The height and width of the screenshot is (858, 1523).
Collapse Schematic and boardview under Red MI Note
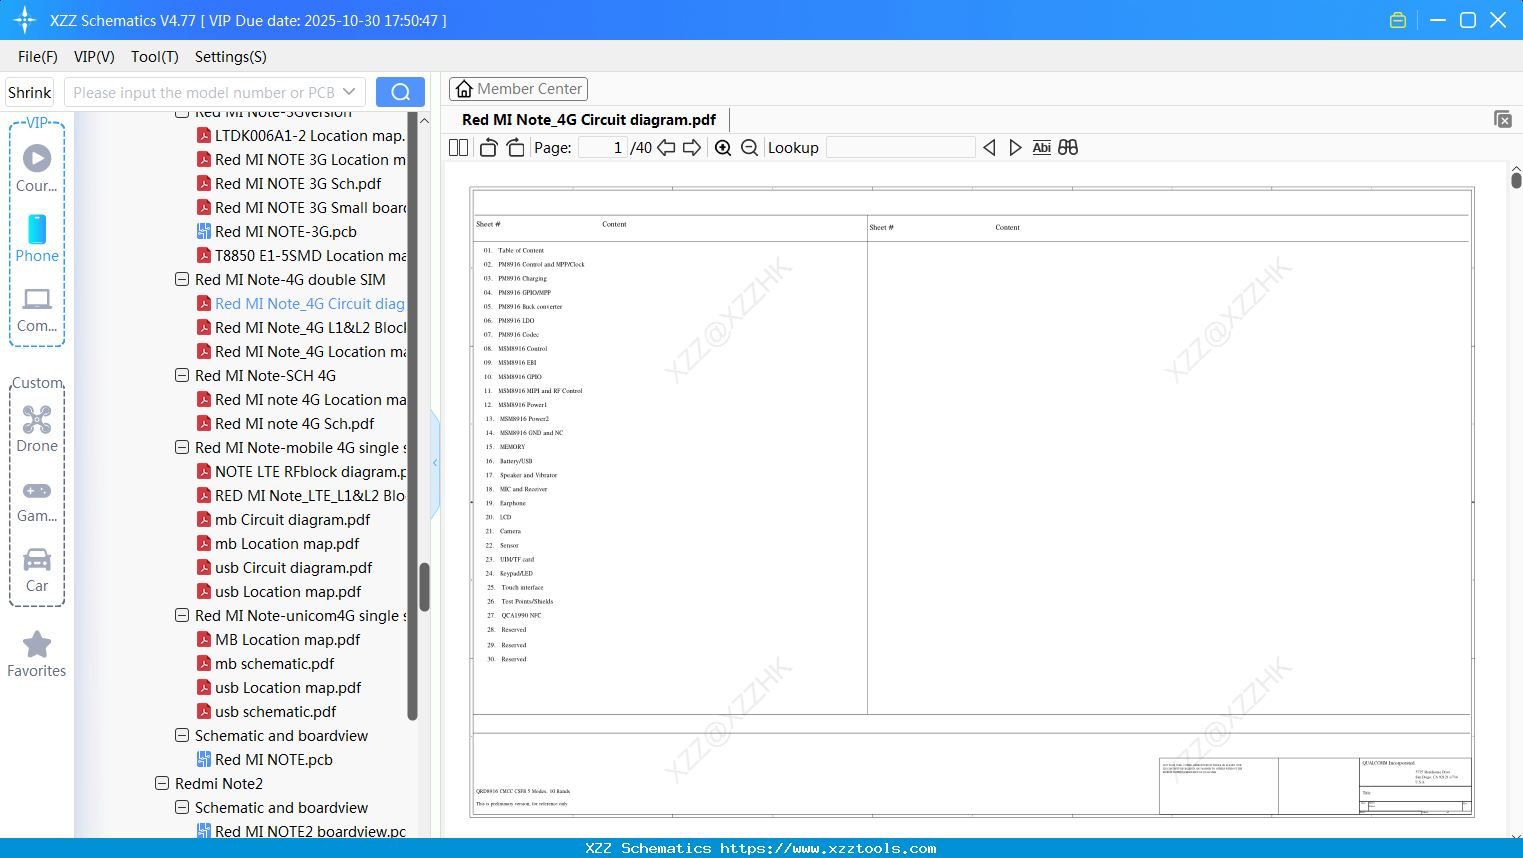(x=182, y=736)
